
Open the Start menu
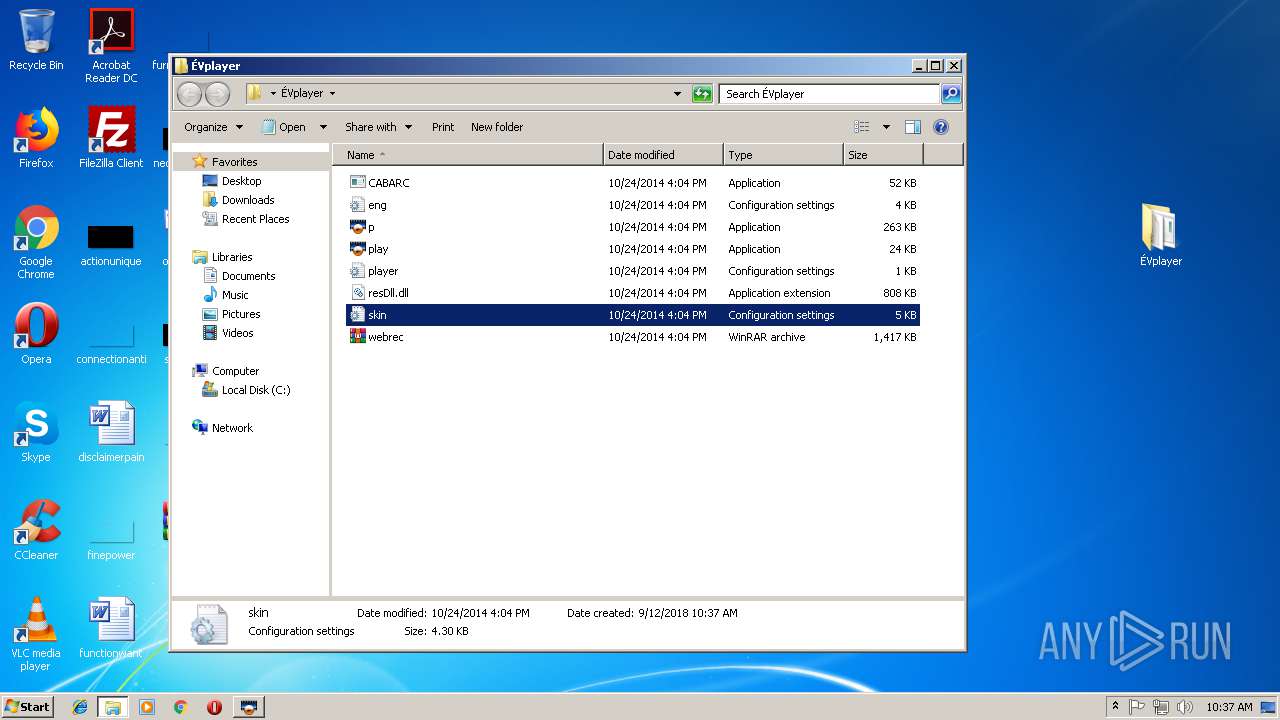(27, 707)
